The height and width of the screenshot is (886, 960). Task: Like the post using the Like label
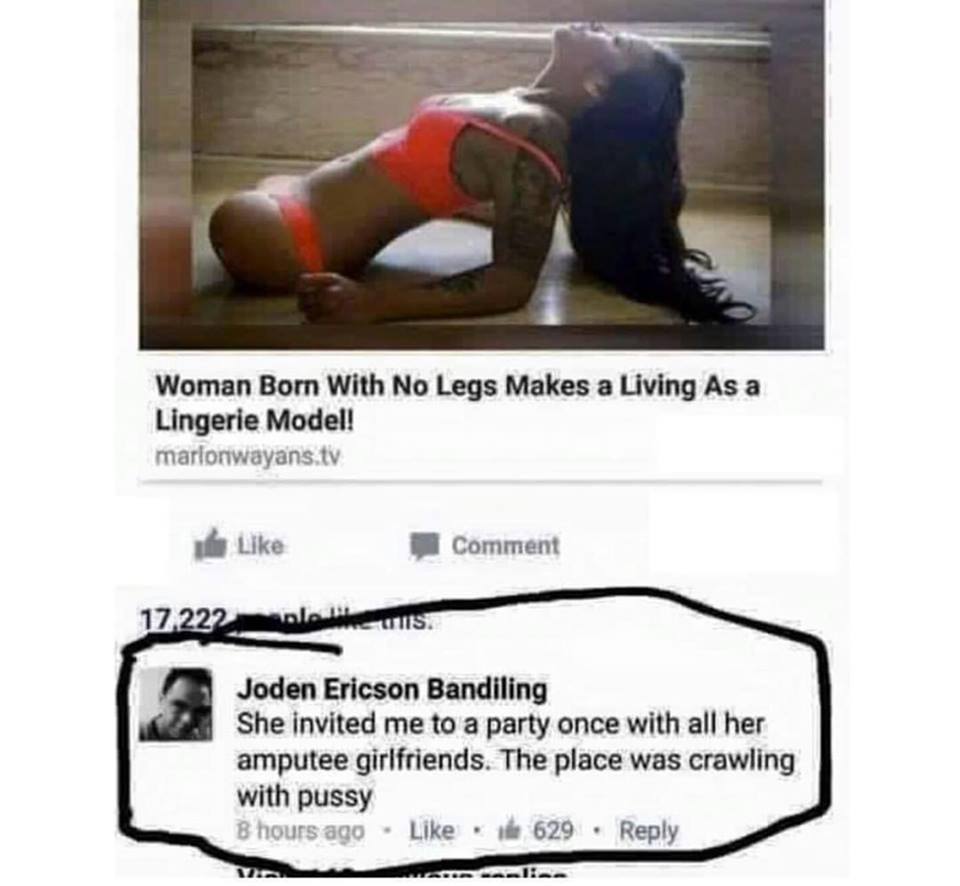[x=260, y=545]
